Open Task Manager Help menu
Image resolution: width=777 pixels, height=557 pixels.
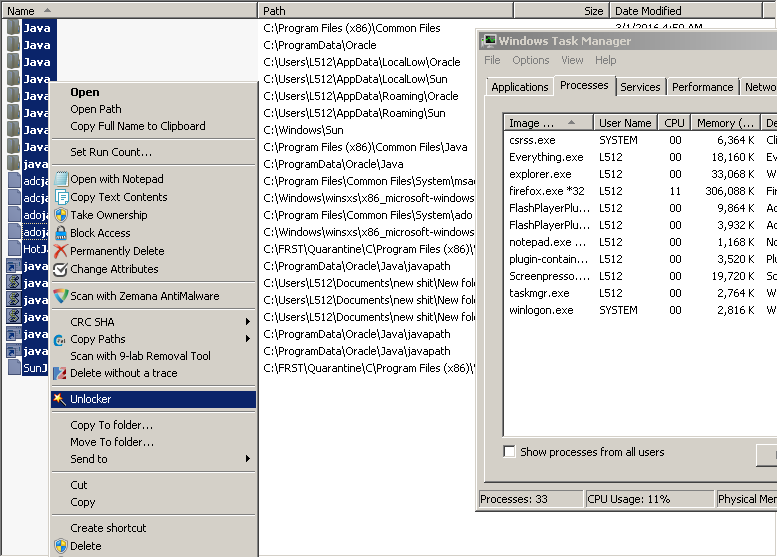click(x=606, y=60)
